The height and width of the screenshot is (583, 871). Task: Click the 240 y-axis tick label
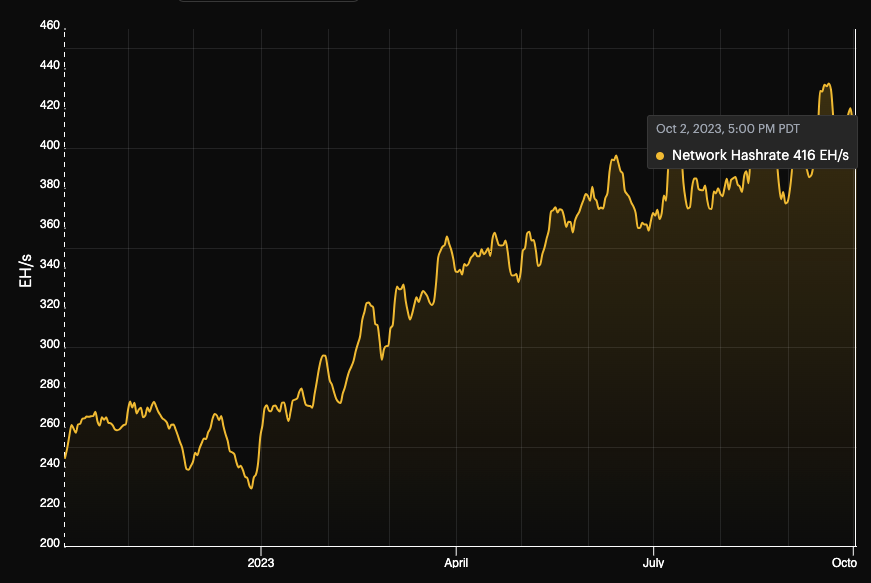[49, 463]
